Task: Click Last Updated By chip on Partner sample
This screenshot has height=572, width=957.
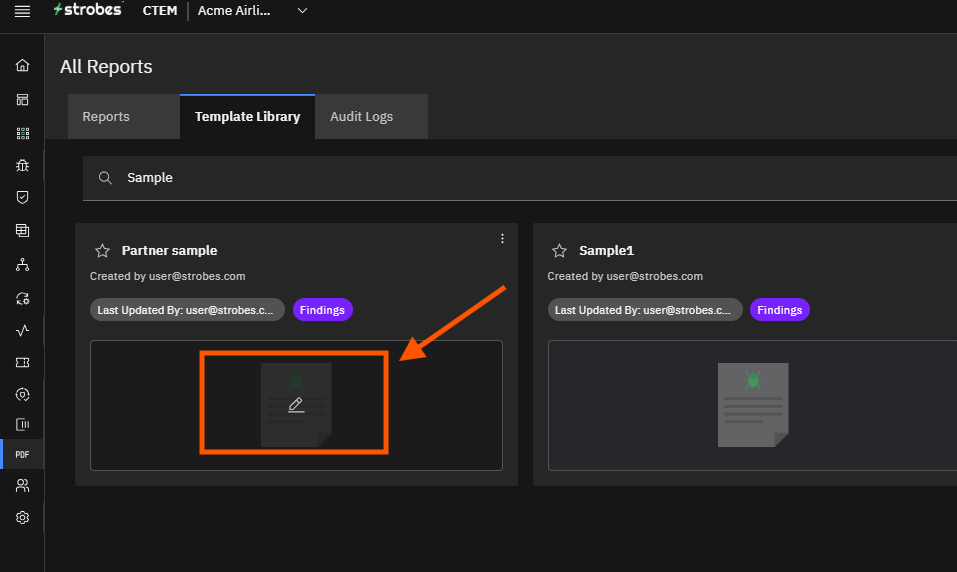Action: click(x=187, y=310)
